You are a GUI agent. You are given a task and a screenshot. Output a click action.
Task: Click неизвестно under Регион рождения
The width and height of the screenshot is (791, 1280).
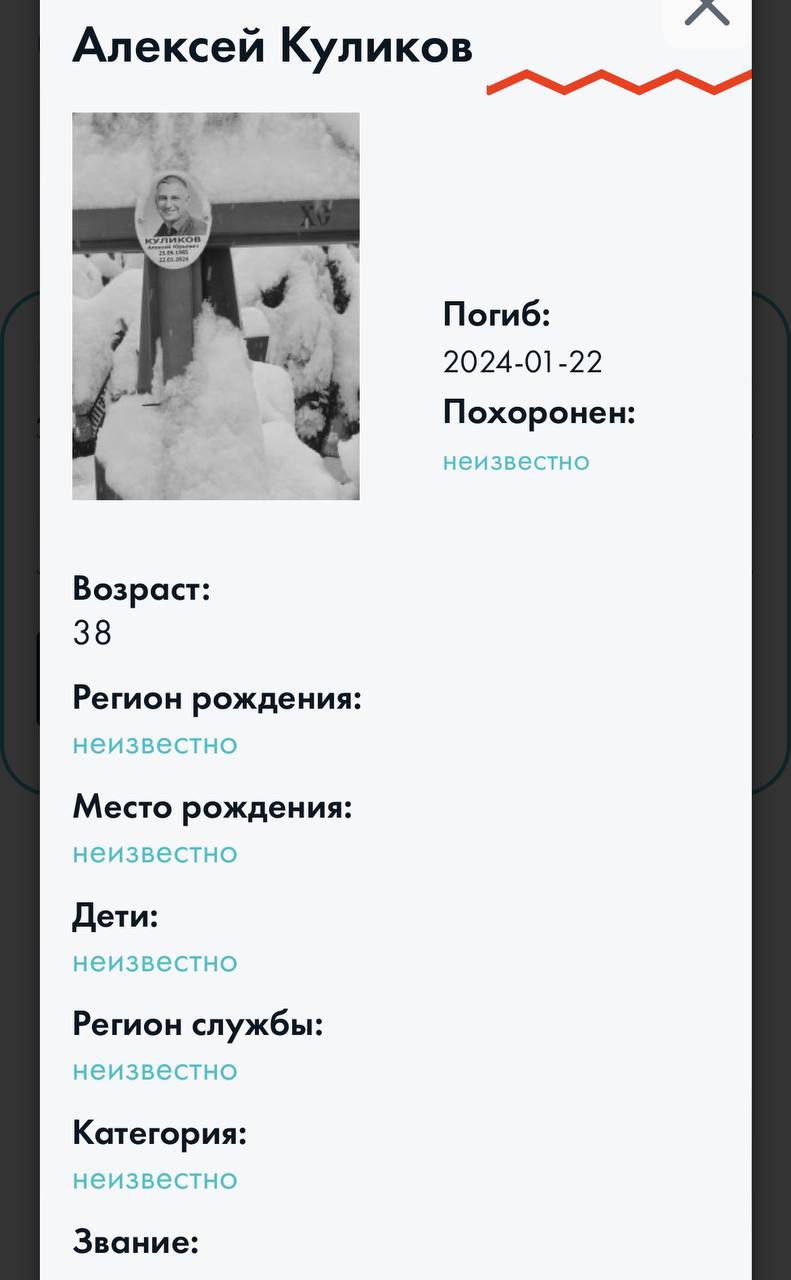point(155,744)
